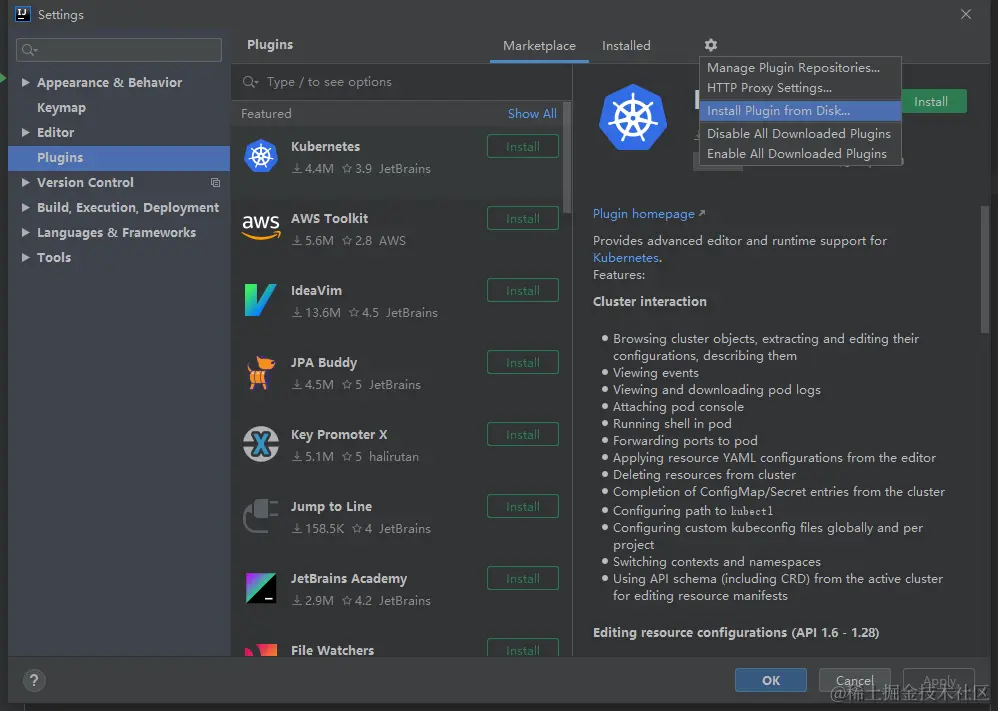Viewport: 998px width, 711px height.
Task: Choose Enable All Downloaded Plugins
Action: [800, 154]
